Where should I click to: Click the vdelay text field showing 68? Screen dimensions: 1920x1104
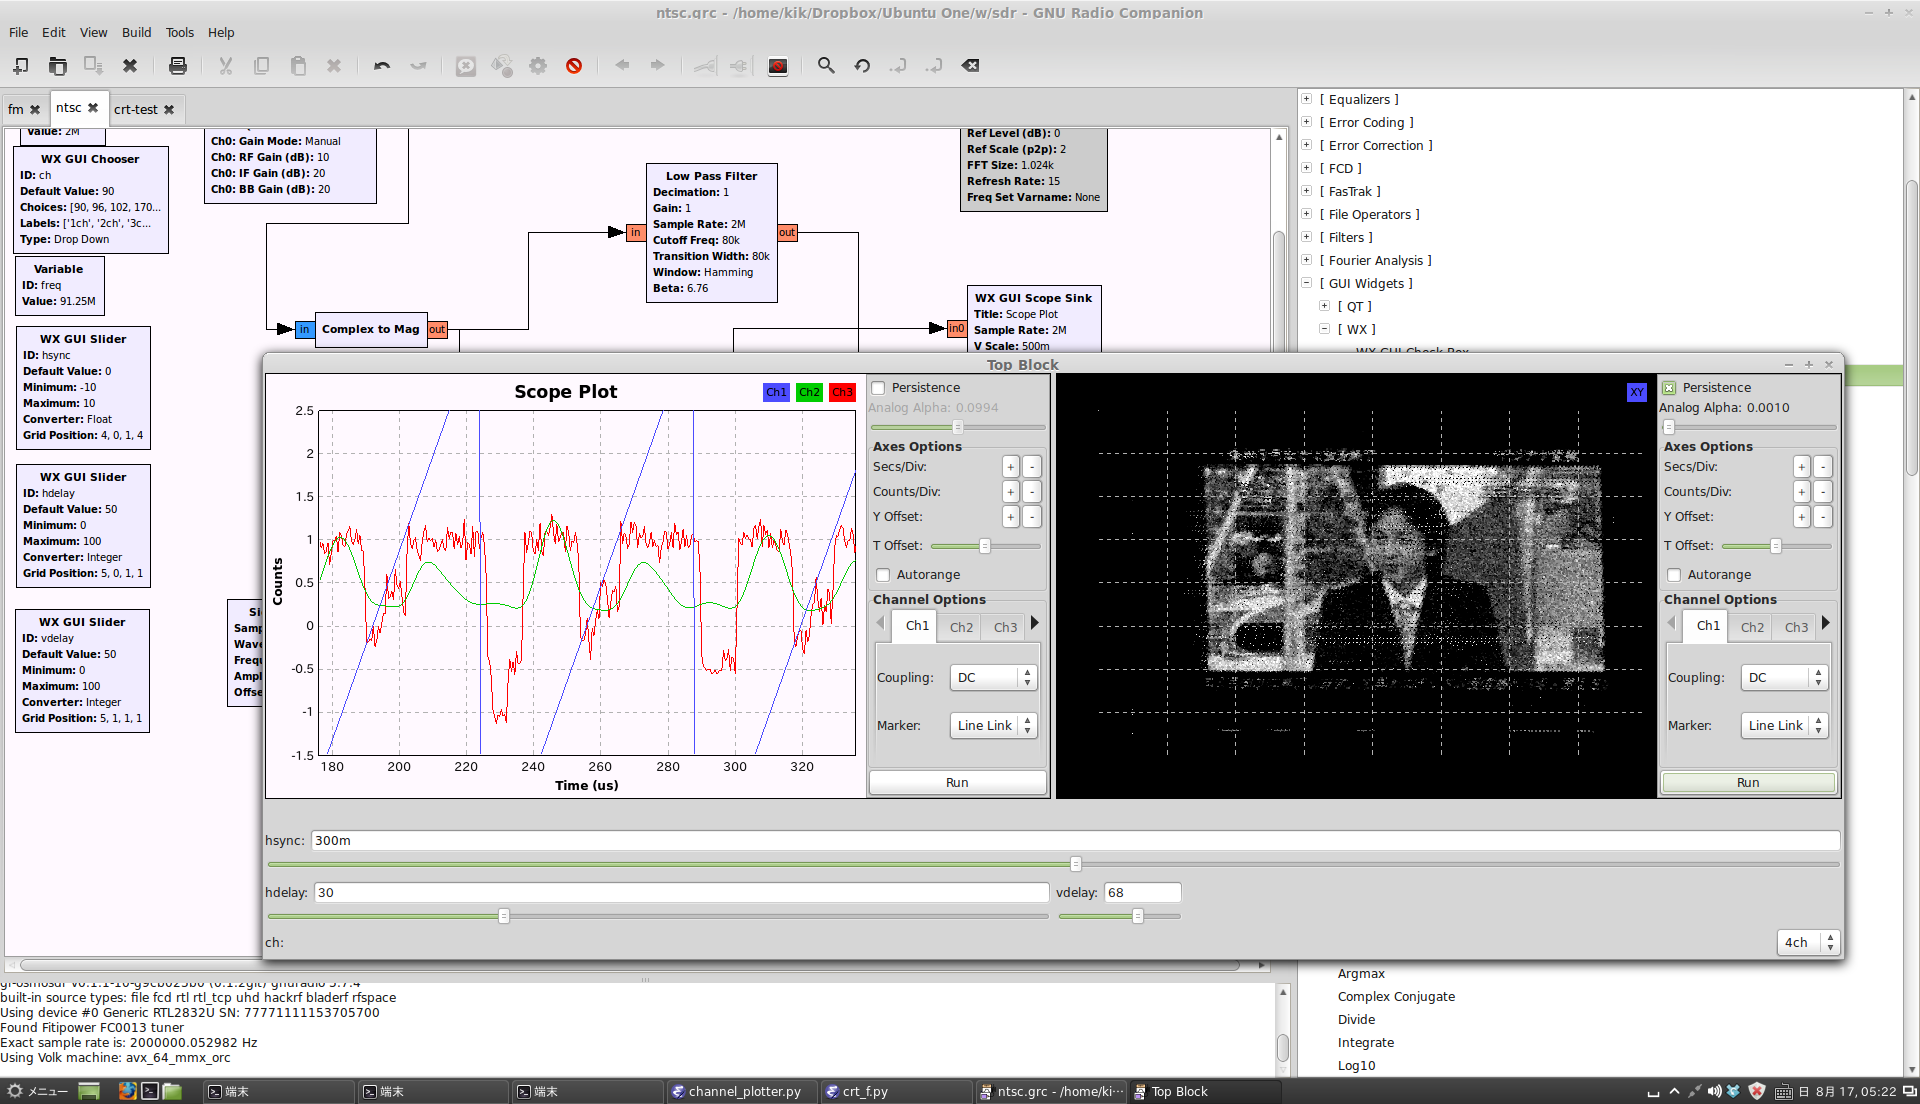coord(1141,893)
